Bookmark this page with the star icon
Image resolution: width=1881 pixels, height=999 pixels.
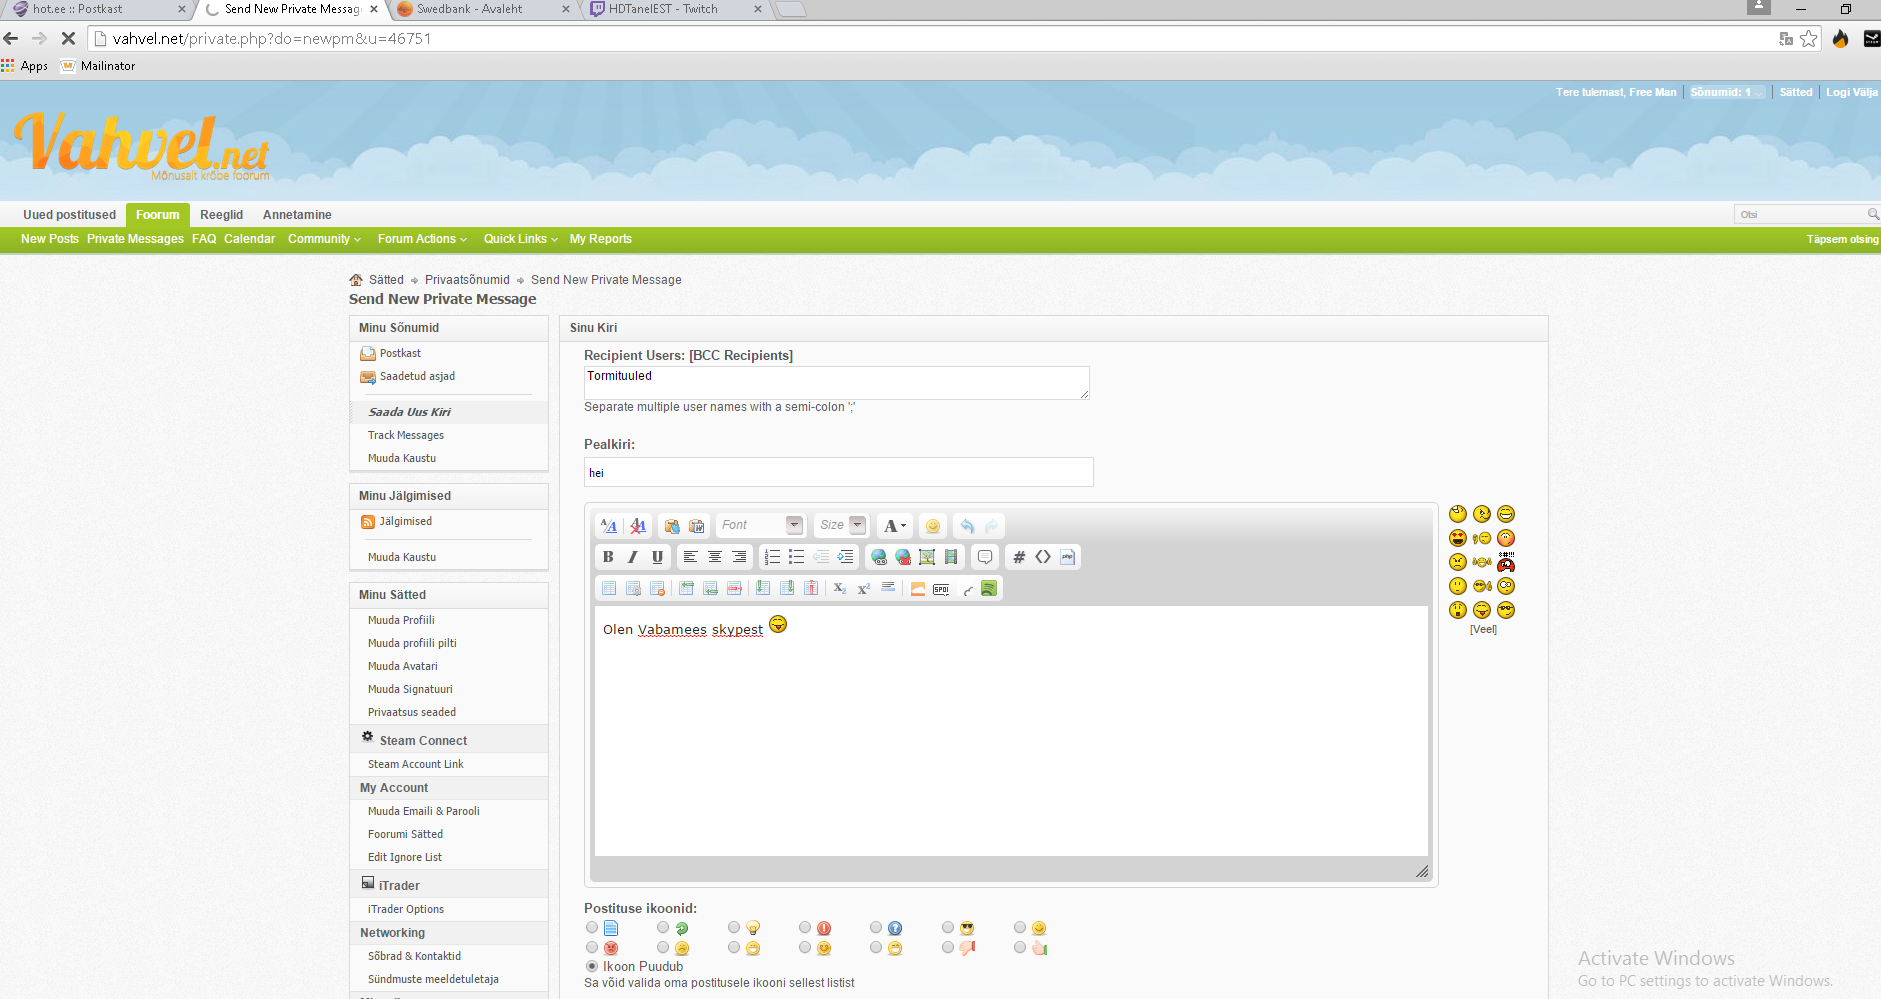[x=1809, y=39]
